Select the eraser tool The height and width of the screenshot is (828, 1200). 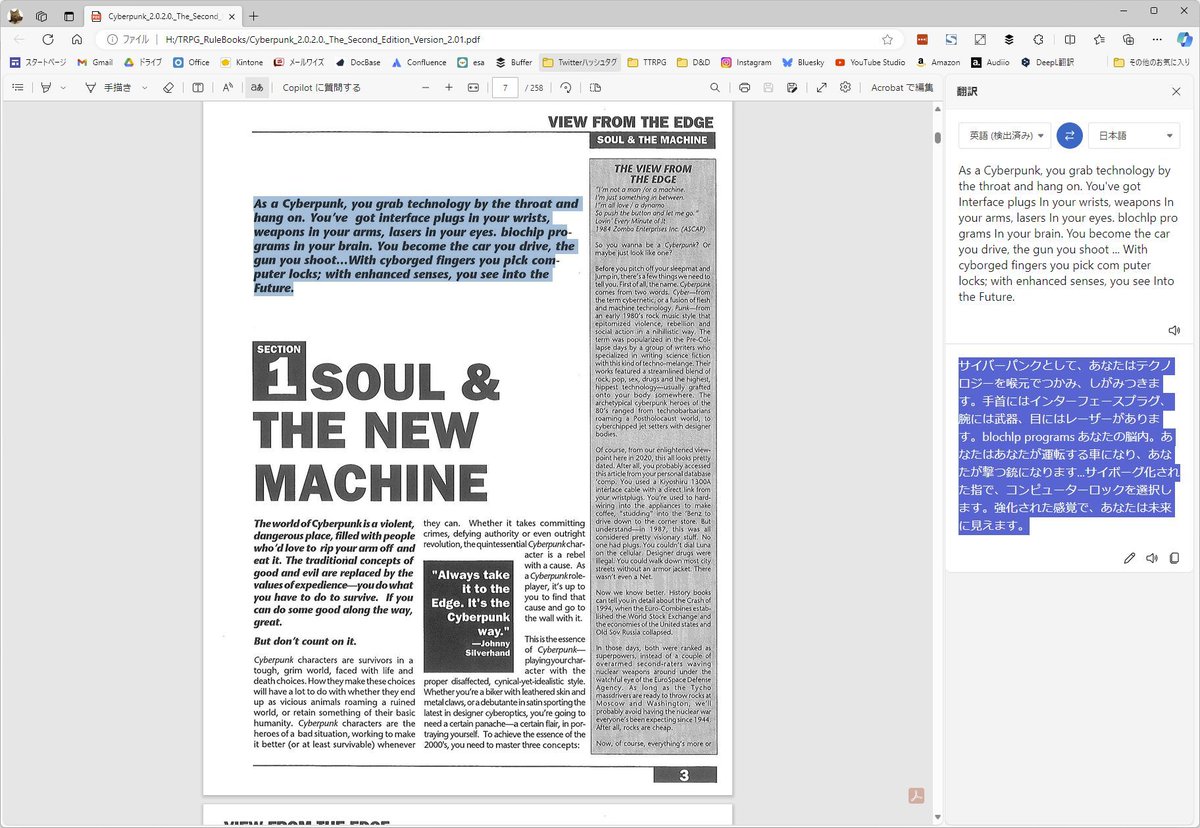click(x=168, y=88)
